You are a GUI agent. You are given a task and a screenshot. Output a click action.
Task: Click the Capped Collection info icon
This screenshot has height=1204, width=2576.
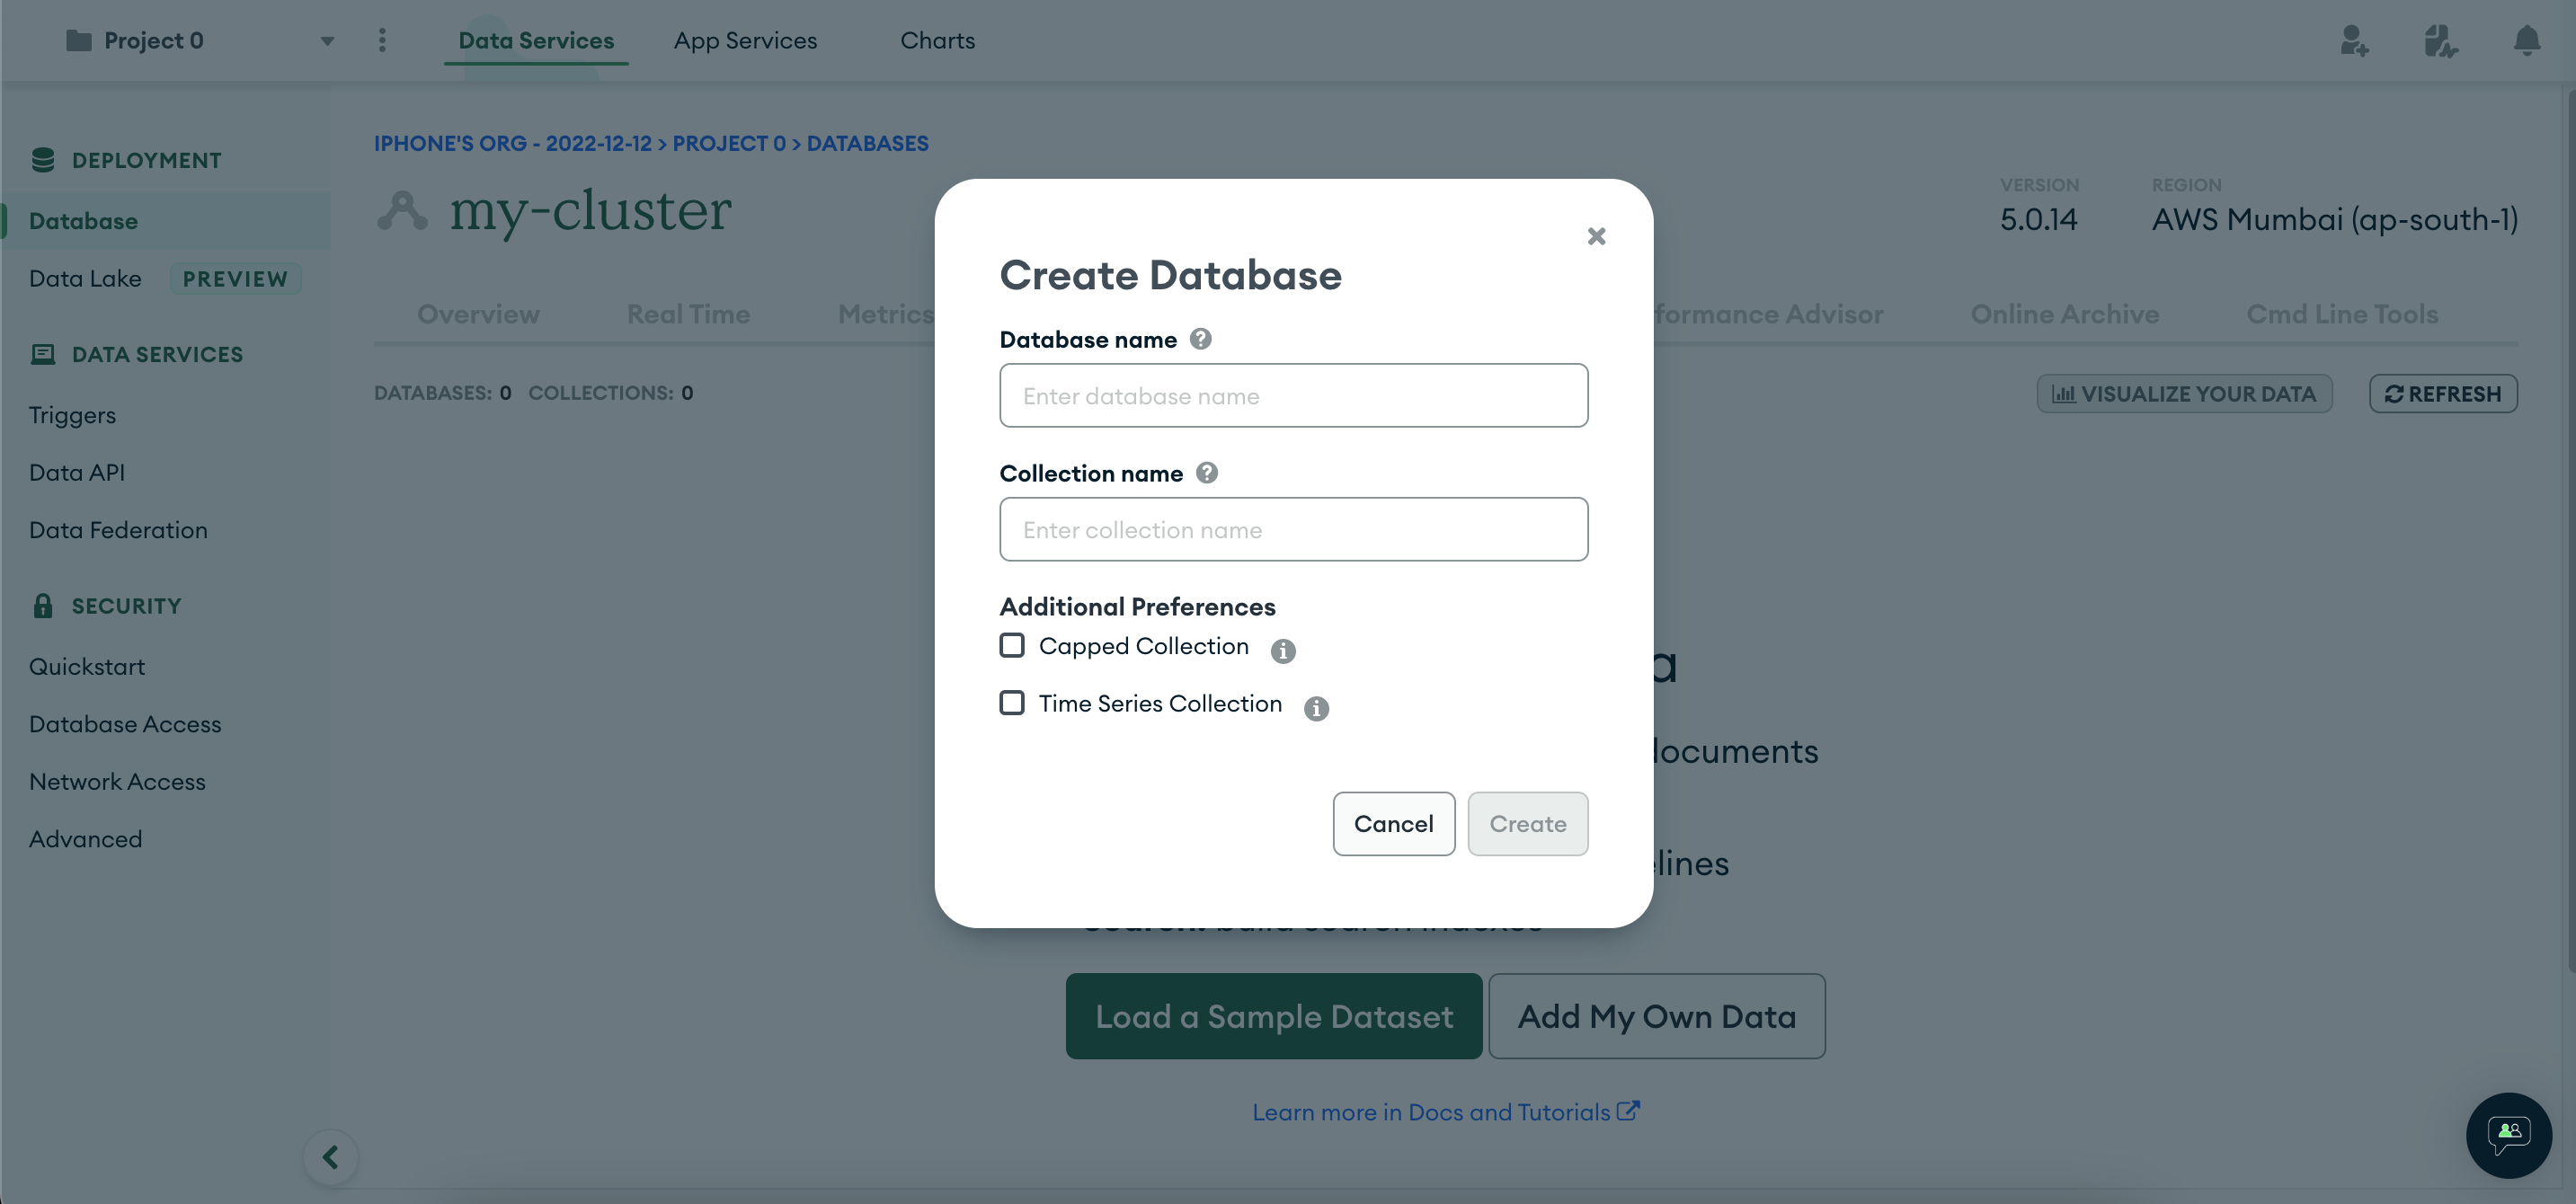pos(1283,651)
